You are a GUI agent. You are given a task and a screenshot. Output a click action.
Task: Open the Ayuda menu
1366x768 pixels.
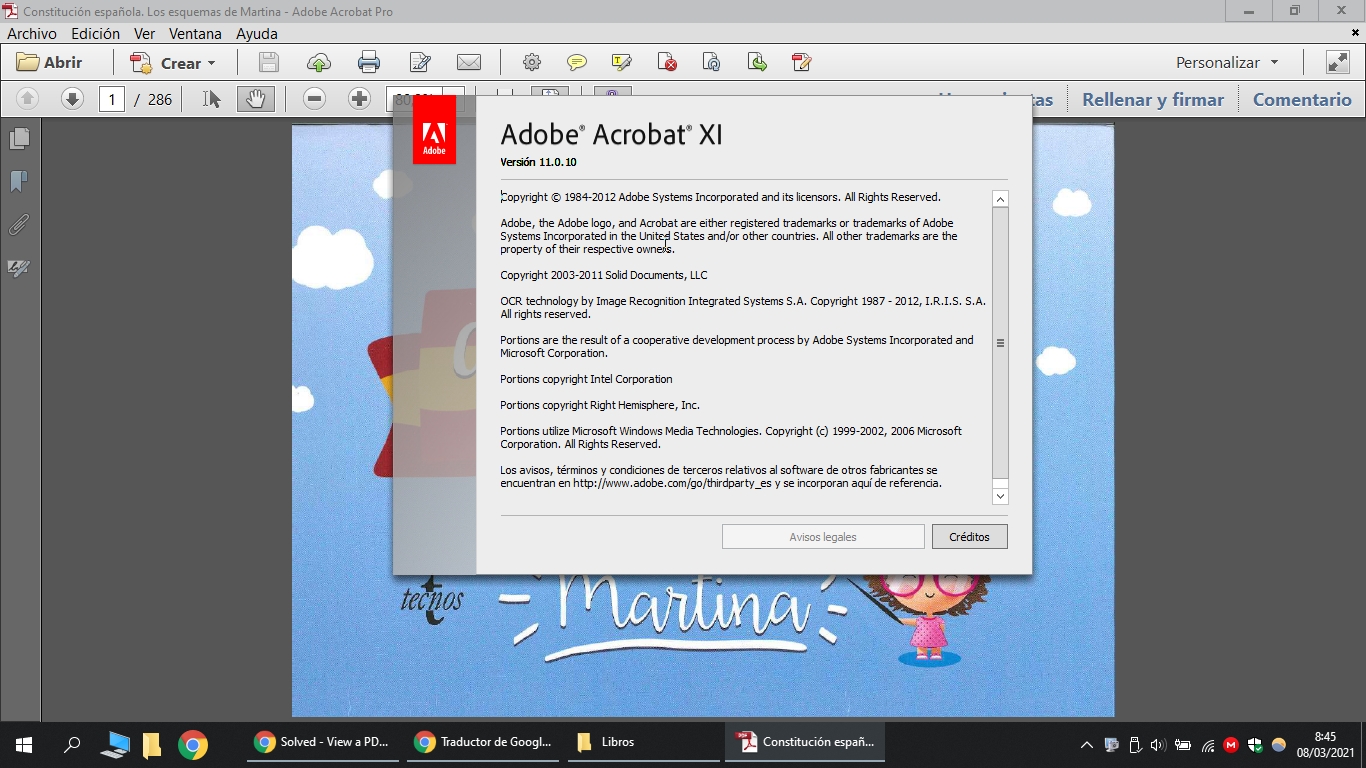(x=257, y=33)
